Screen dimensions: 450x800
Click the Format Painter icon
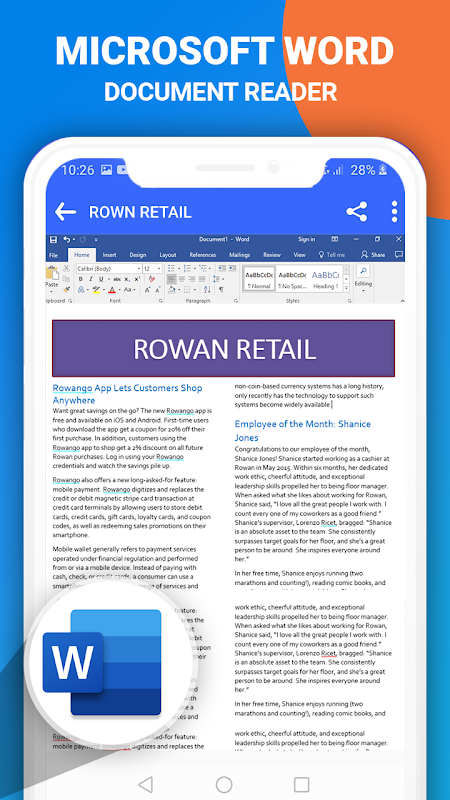coord(66,289)
